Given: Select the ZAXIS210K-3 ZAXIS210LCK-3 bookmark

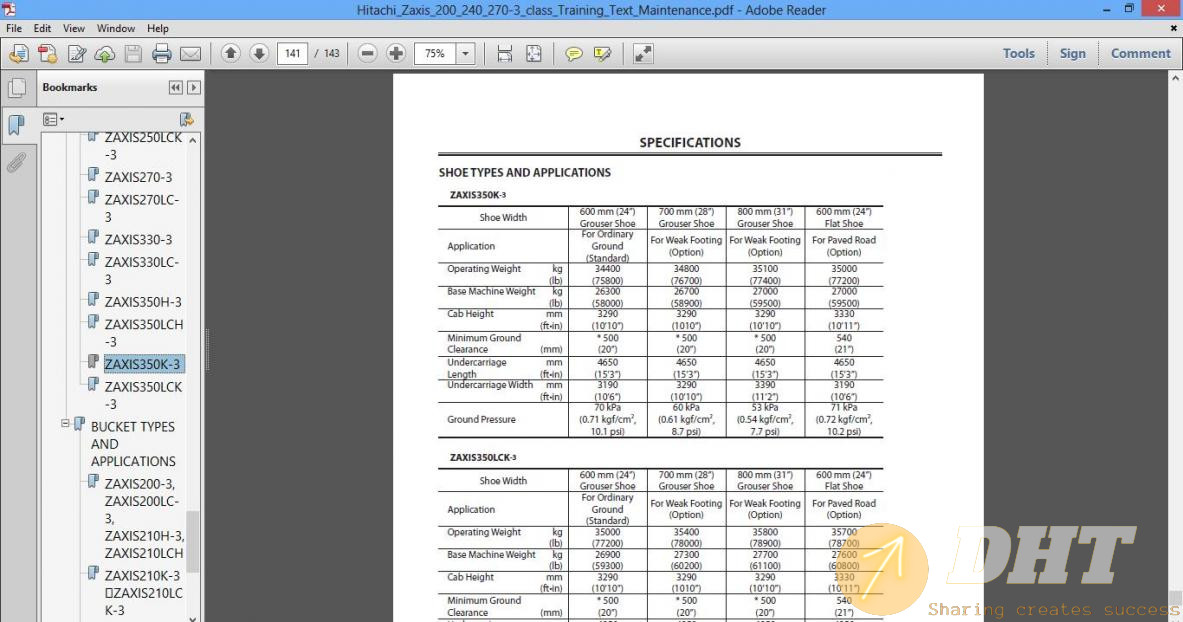Looking at the screenshot, I should [143, 593].
